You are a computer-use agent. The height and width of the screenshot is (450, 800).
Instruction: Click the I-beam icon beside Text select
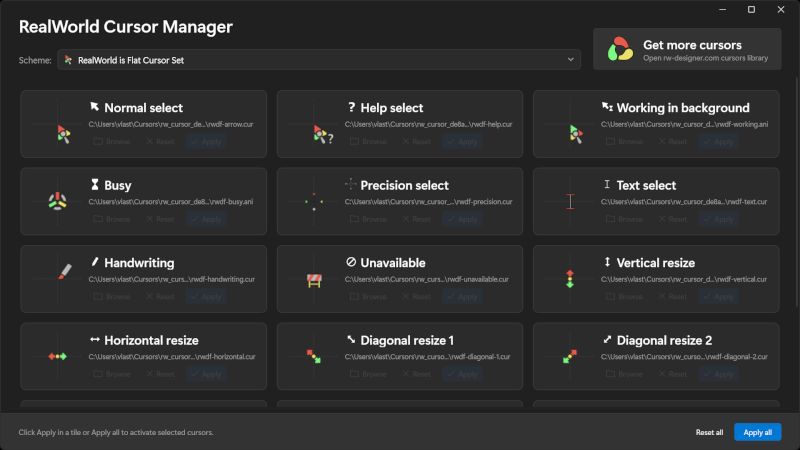(x=607, y=184)
